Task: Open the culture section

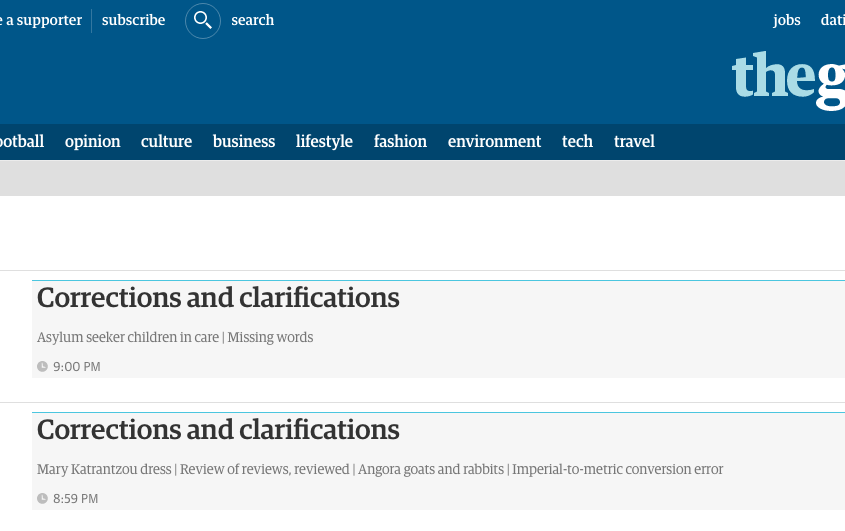Action: click(x=167, y=141)
